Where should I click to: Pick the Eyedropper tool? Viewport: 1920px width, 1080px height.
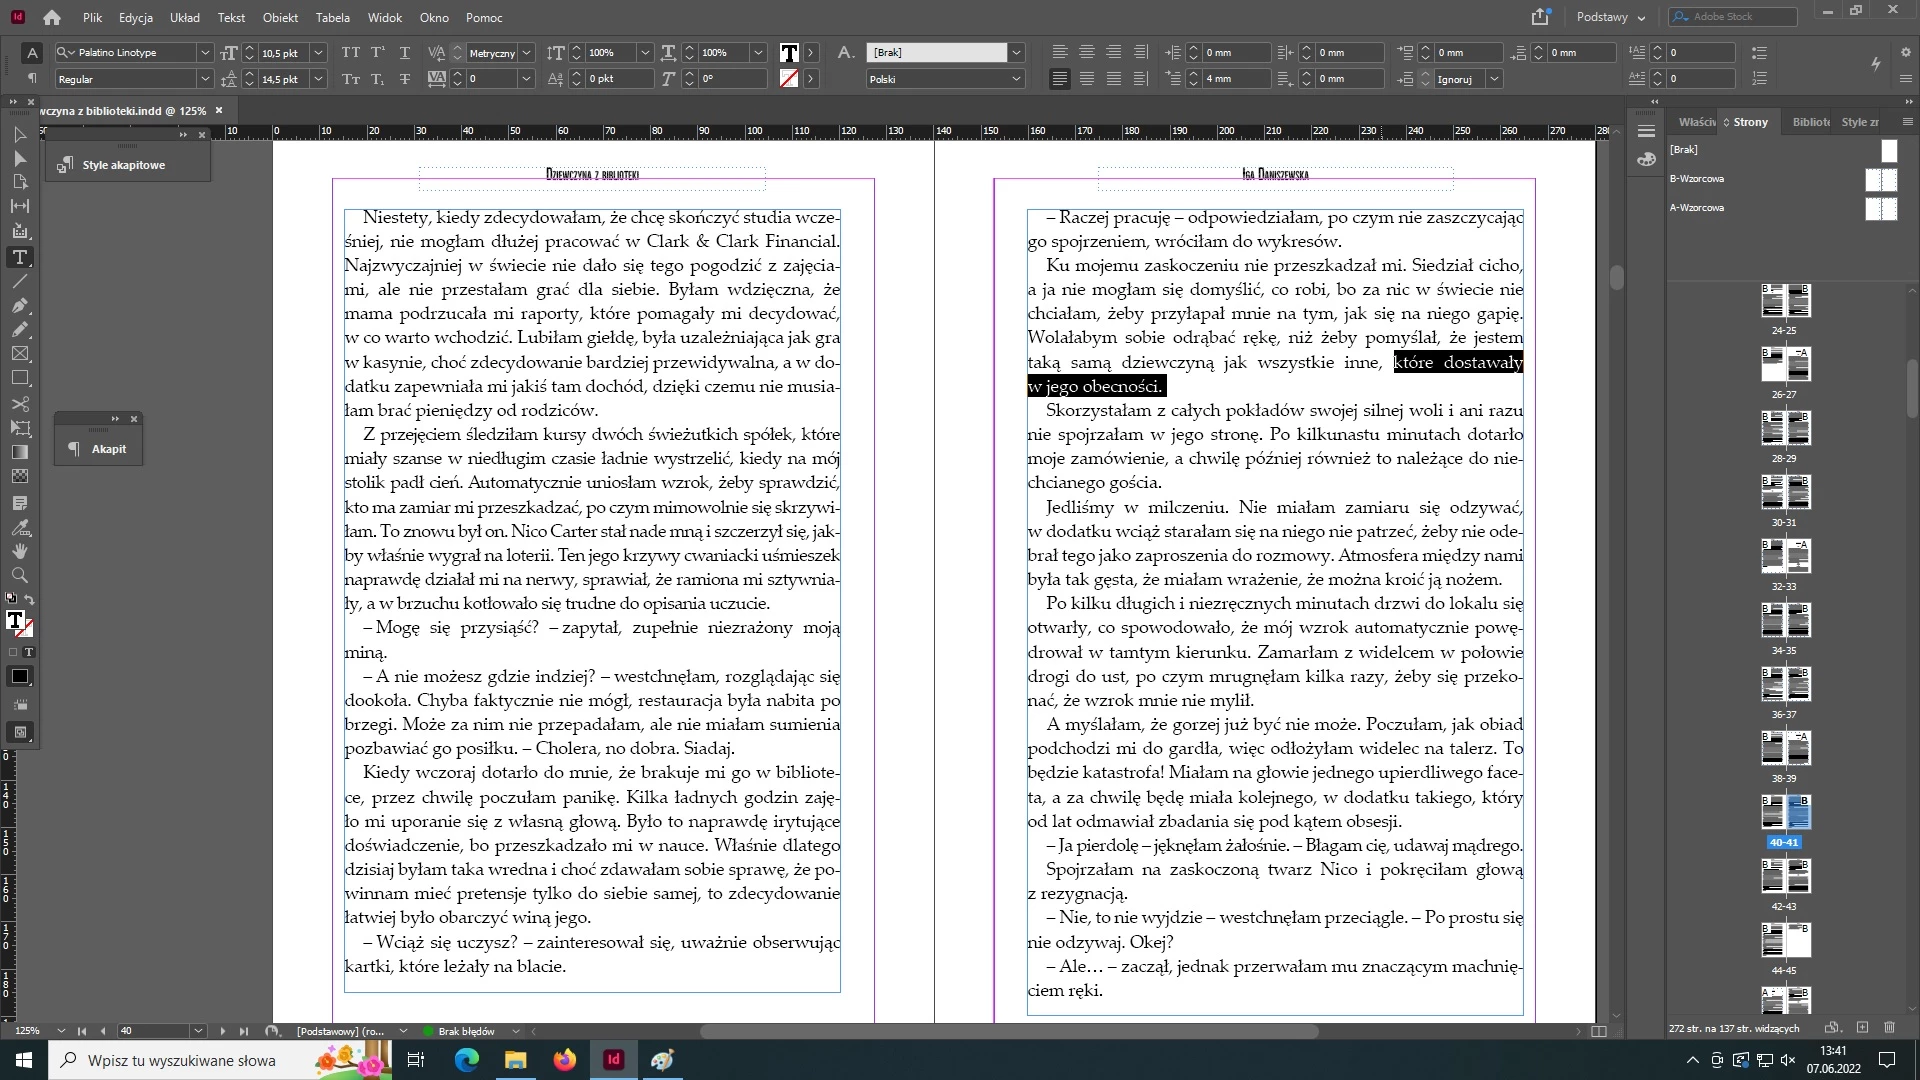click(x=19, y=527)
